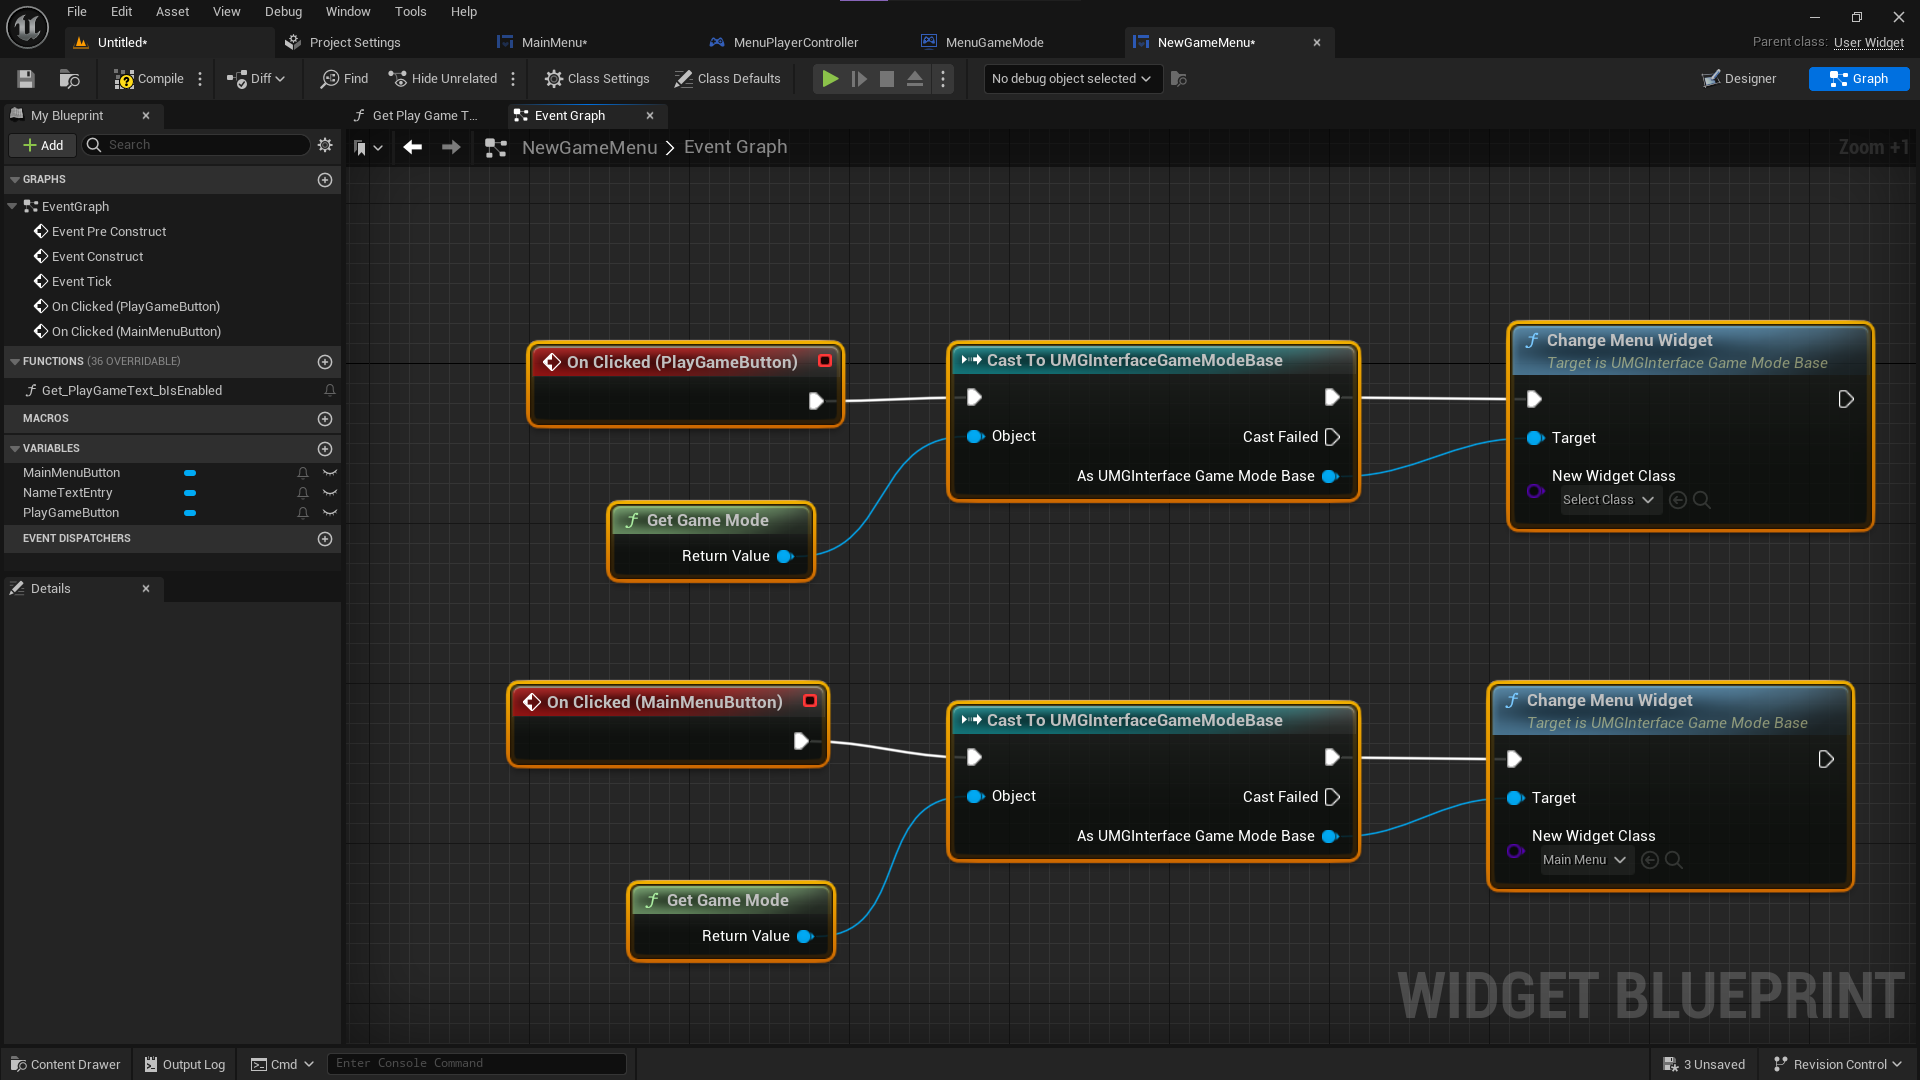
Task: Switch to the MenuGameMode tab
Action: [994, 42]
